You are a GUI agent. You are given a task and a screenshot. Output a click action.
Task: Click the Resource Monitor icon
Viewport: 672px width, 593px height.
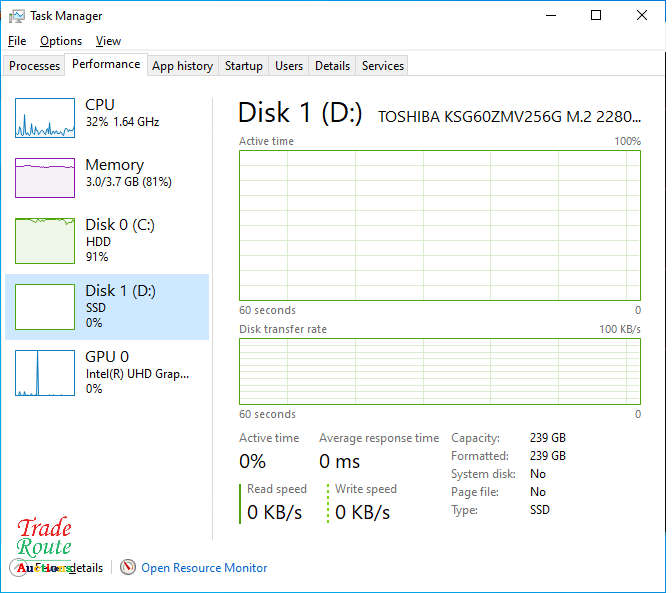coord(128,568)
